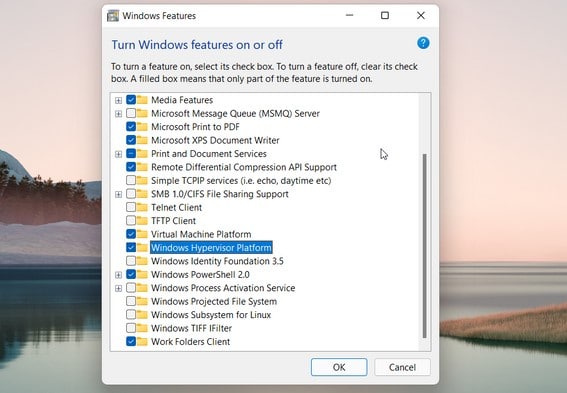The height and width of the screenshot is (393, 567).
Task: Uncheck Microsoft Print to PDF checkbox
Action: pos(131,127)
